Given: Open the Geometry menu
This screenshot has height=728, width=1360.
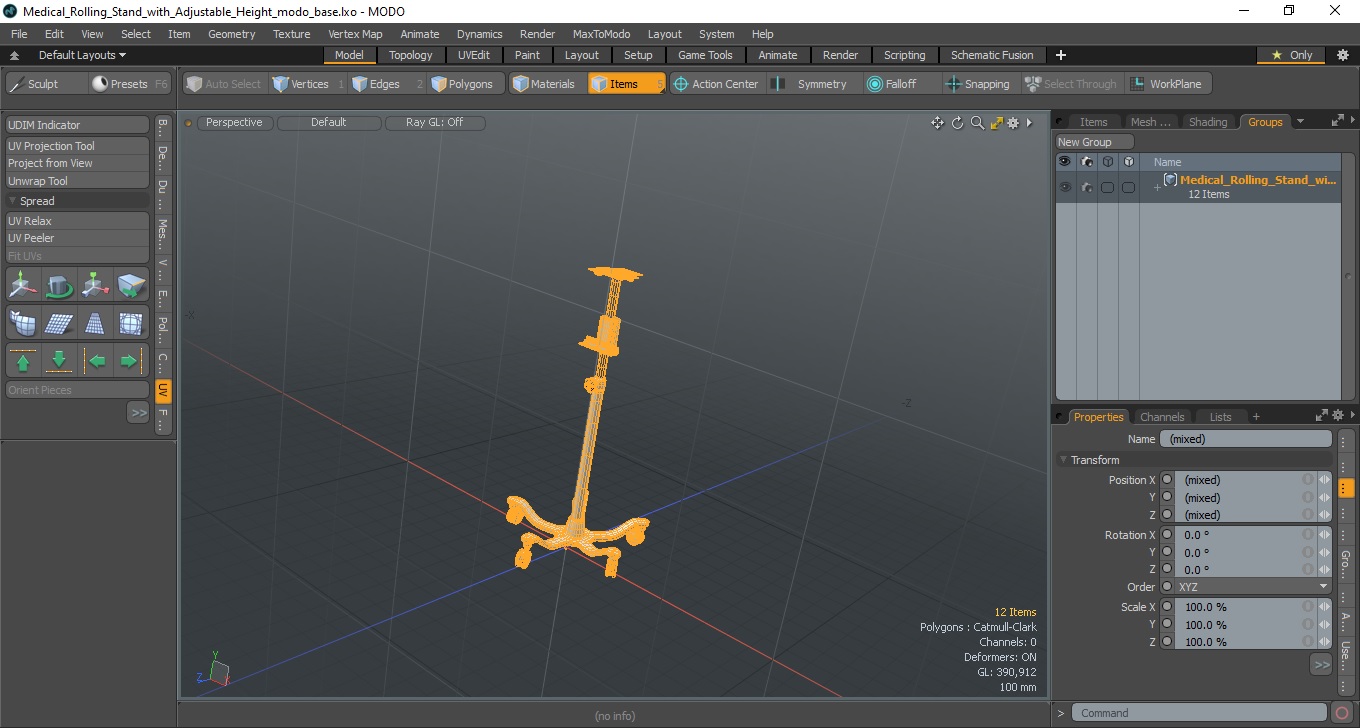Looking at the screenshot, I should [232, 34].
